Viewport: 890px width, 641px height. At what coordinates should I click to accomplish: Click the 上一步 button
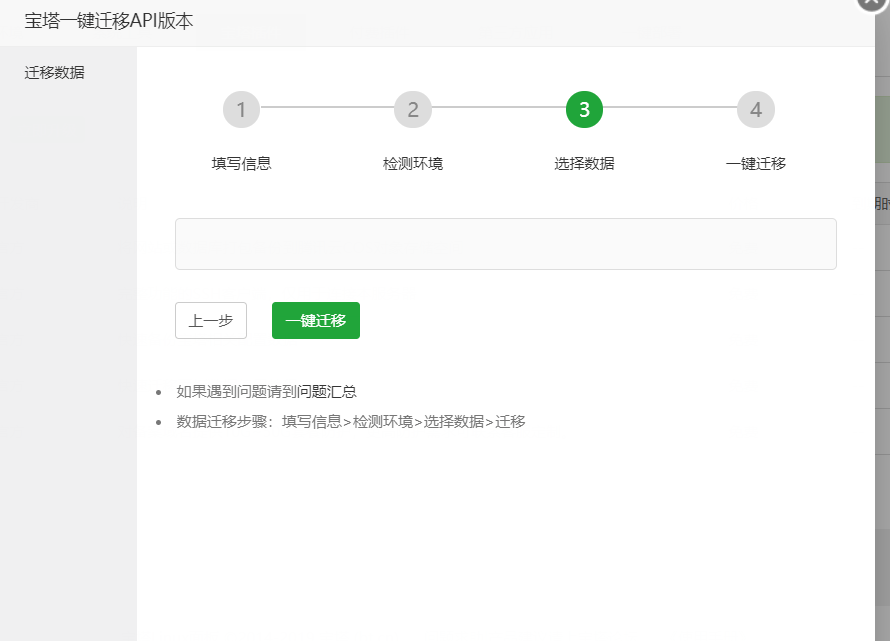(210, 320)
